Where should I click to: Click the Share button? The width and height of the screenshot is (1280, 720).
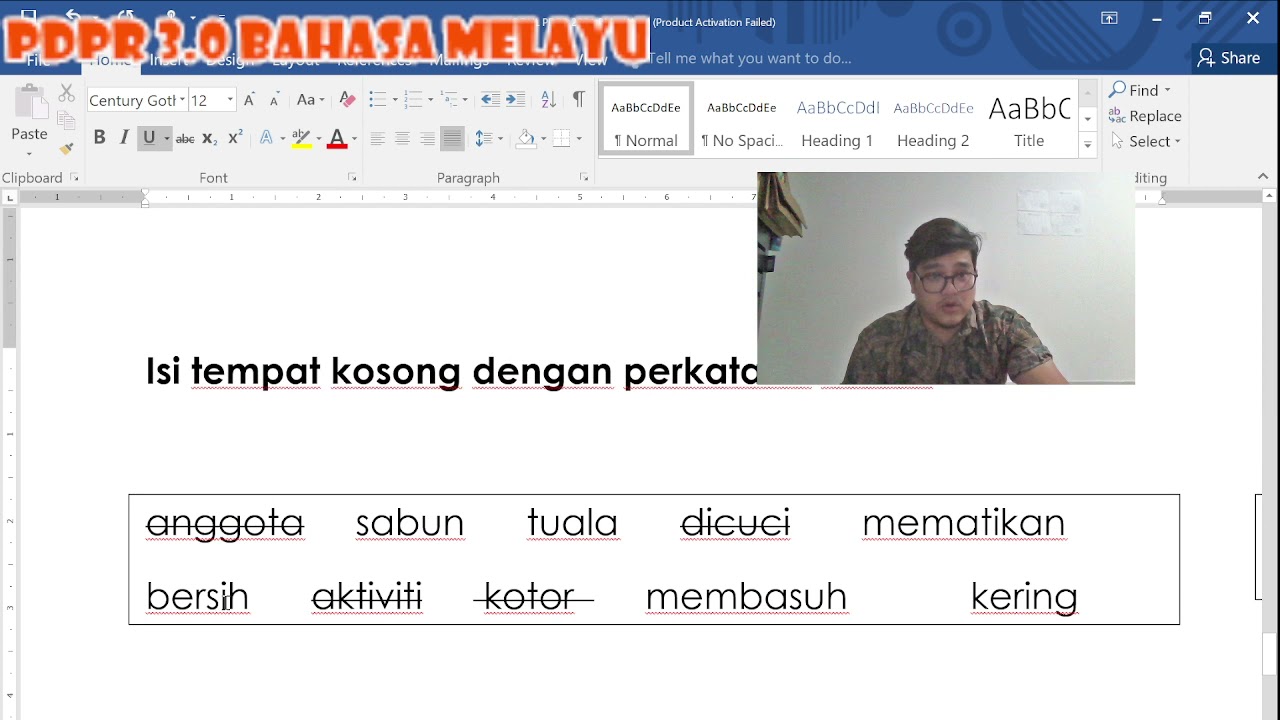pyautogui.click(x=1229, y=58)
